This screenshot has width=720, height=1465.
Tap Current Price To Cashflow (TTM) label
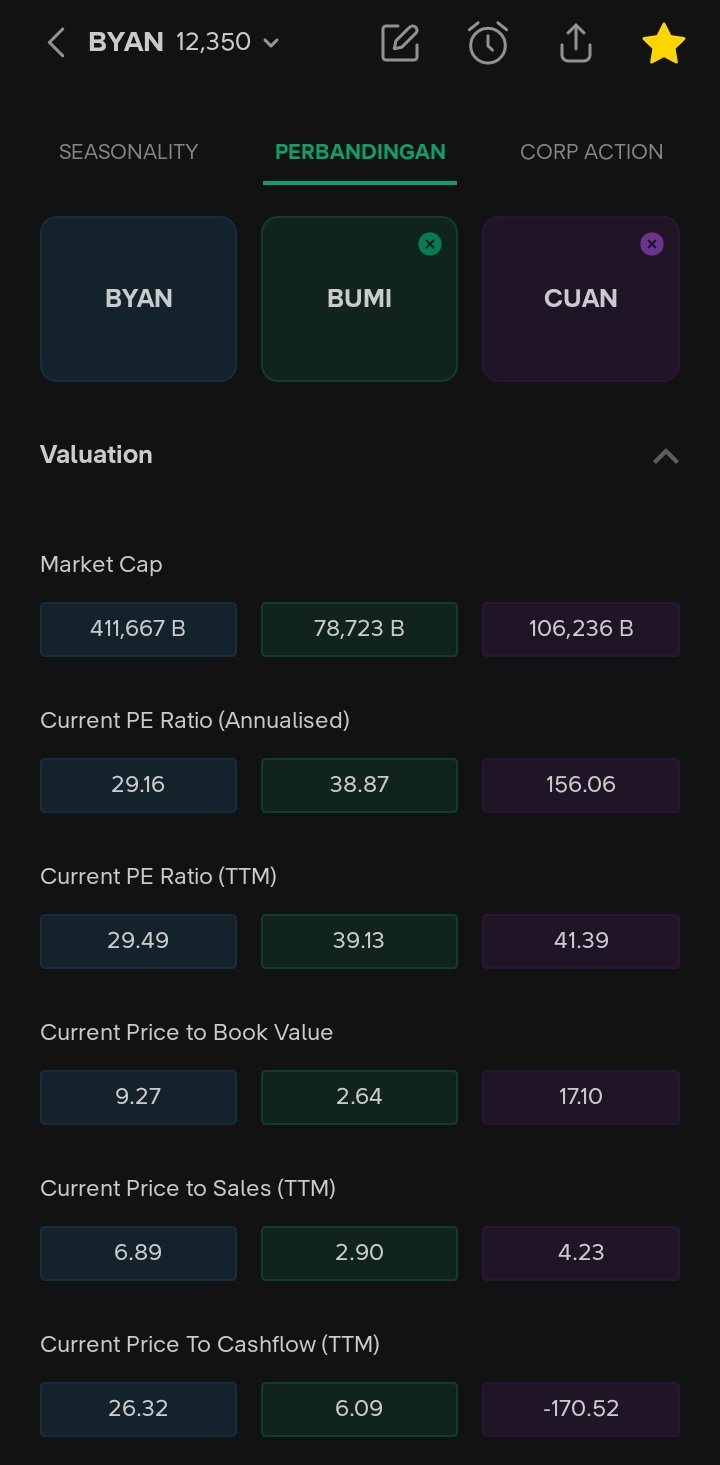click(x=210, y=1345)
